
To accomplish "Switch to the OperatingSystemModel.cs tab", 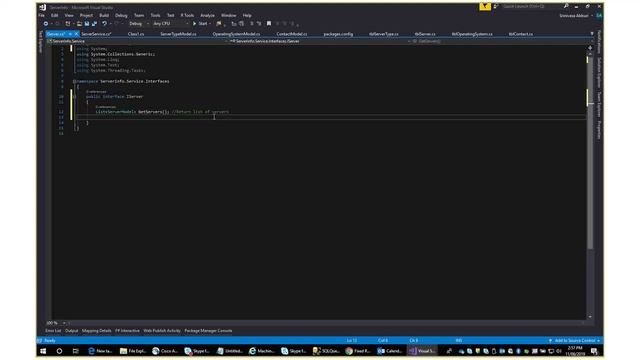I will [x=236, y=34].
